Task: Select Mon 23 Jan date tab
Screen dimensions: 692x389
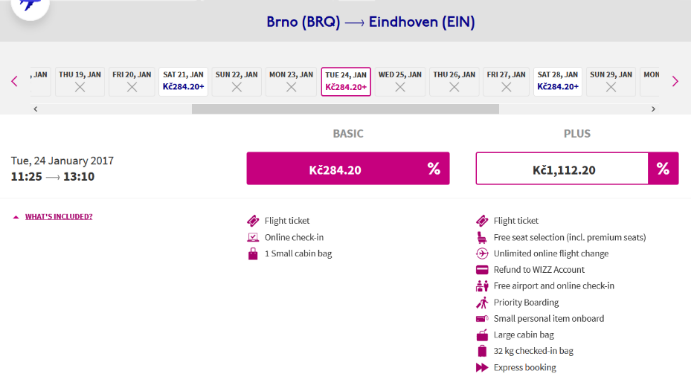Action: click(291, 81)
